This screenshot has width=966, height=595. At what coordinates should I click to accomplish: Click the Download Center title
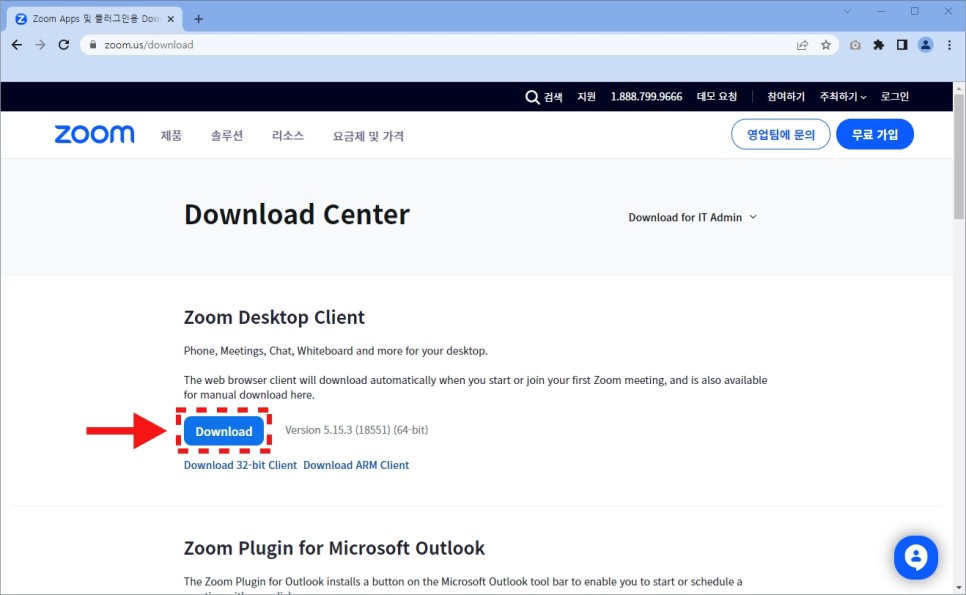297,215
